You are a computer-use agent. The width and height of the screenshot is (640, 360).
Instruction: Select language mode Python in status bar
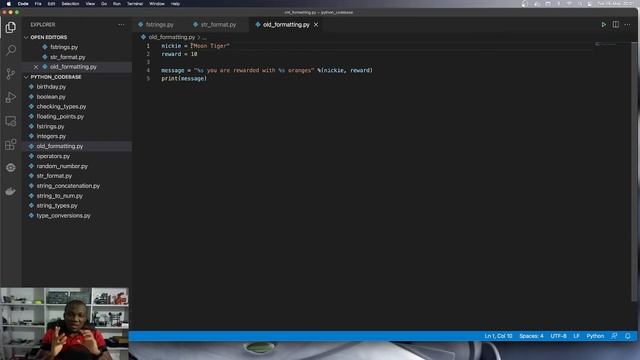[595, 336]
